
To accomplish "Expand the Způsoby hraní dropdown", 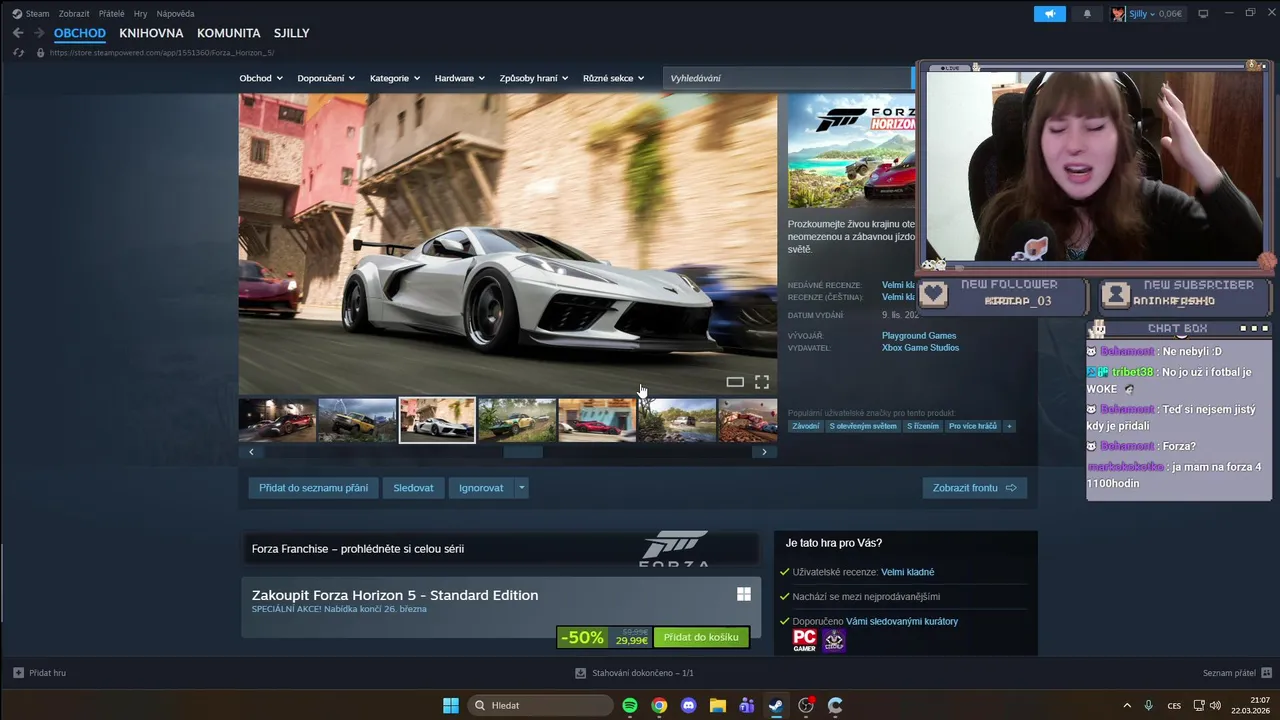I will pyautogui.click(x=534, y=78).
